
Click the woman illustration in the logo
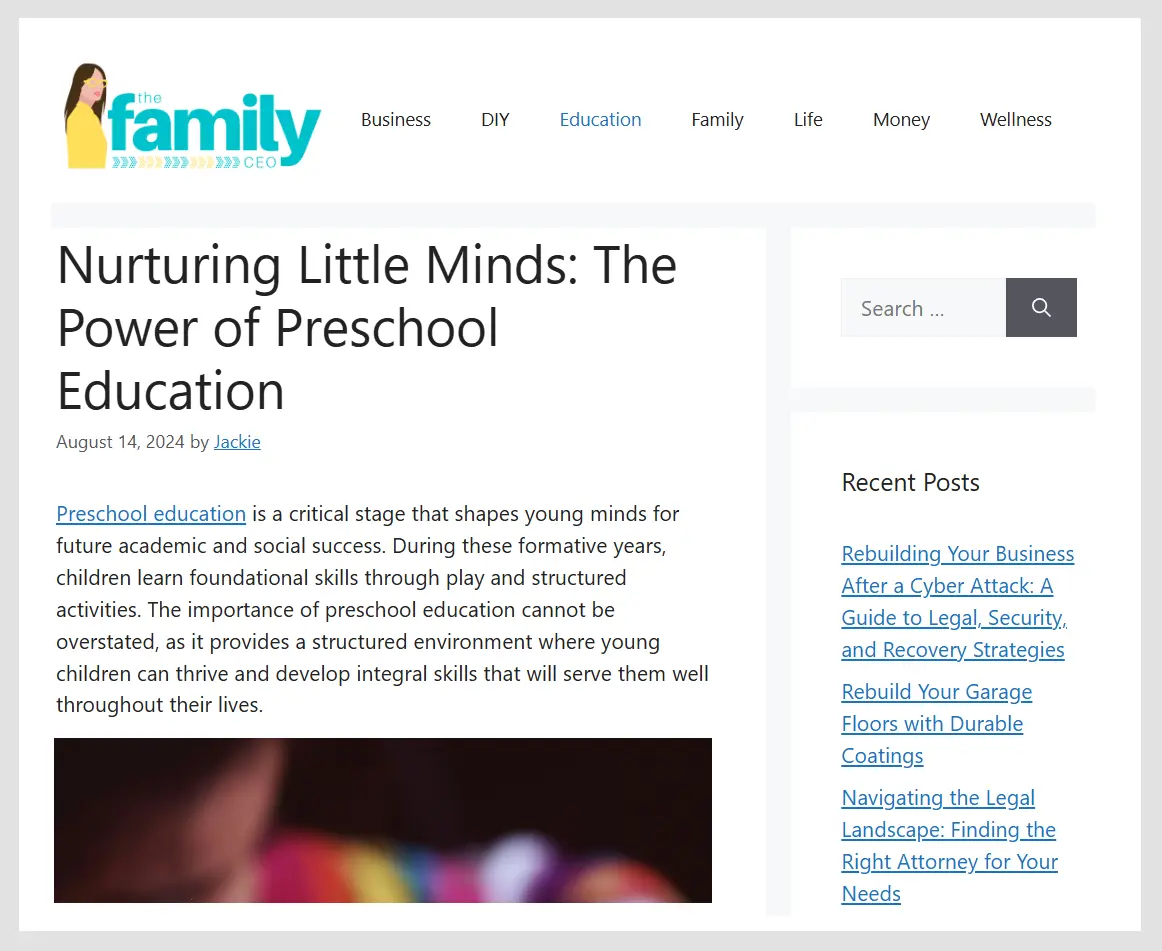[x=86, y=116]
